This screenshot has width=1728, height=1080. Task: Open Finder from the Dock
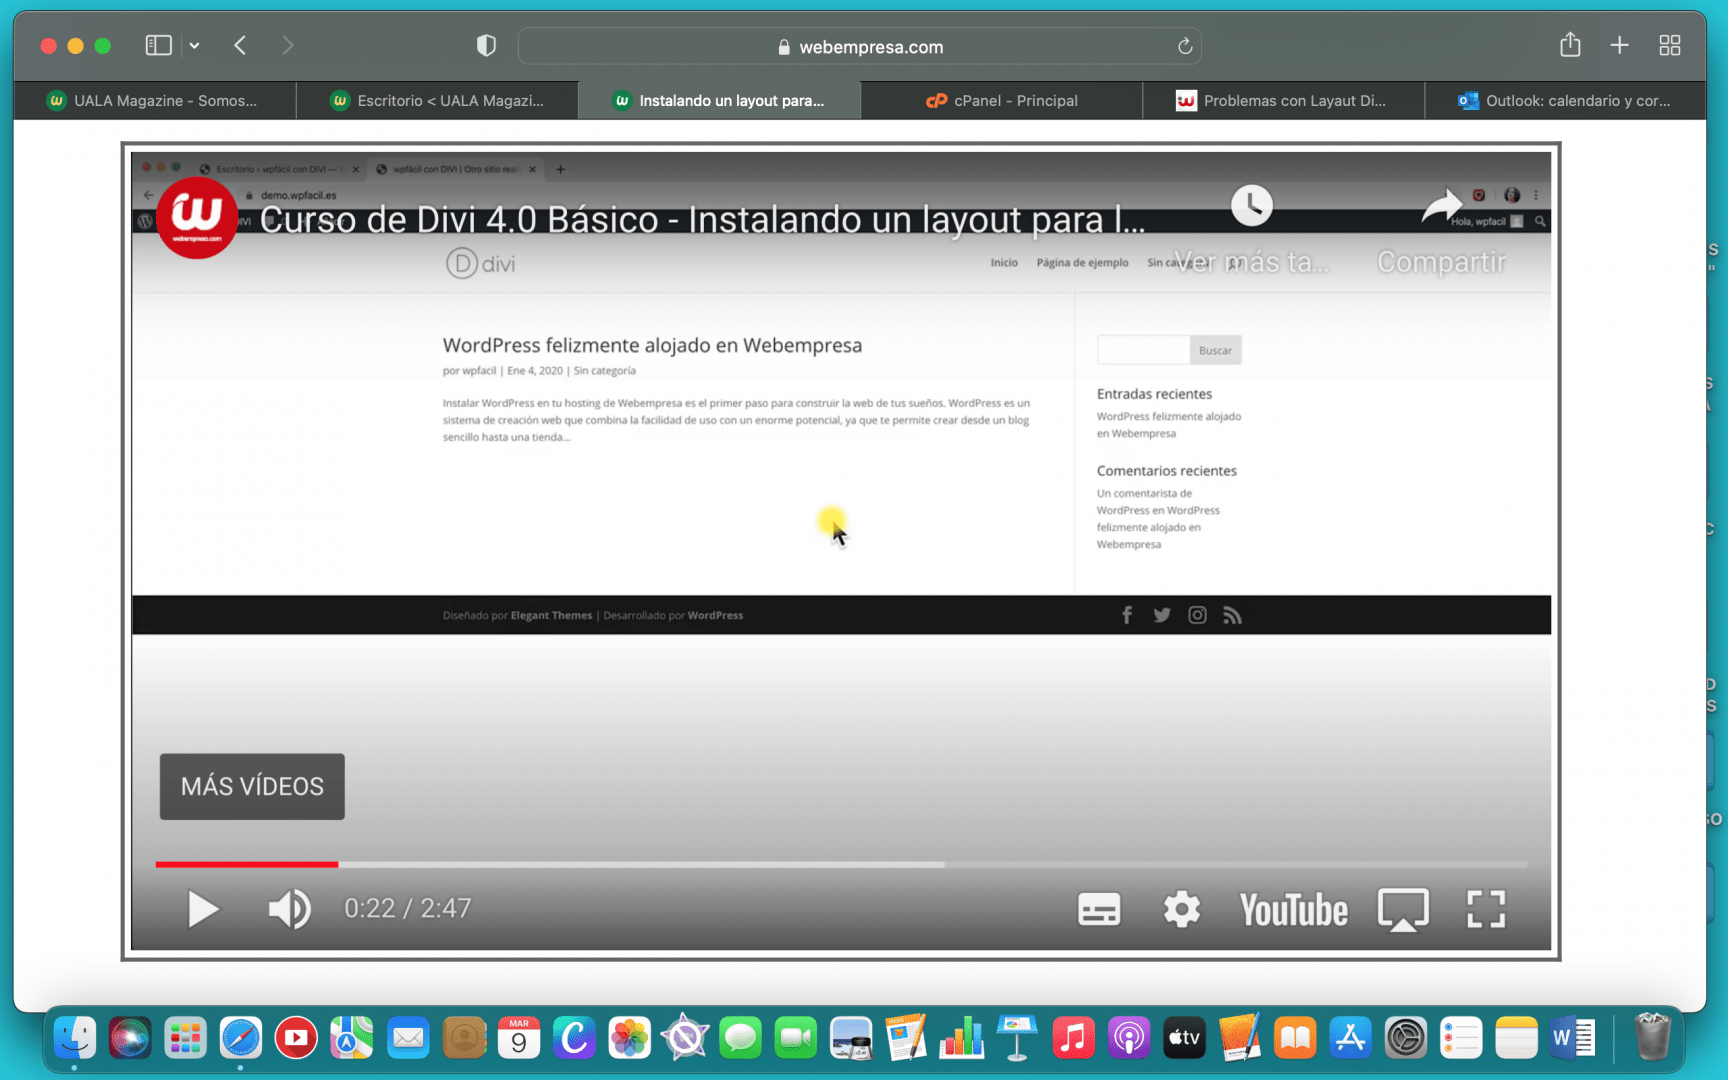pos(75,1038)
